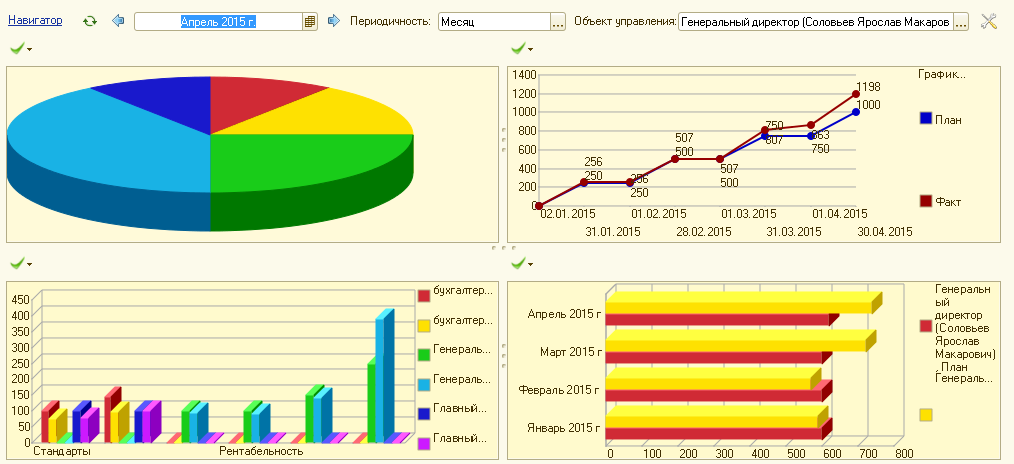
Task: Go to previous period with left arrow
Action: pyautogui.click(x=119, y=21)
